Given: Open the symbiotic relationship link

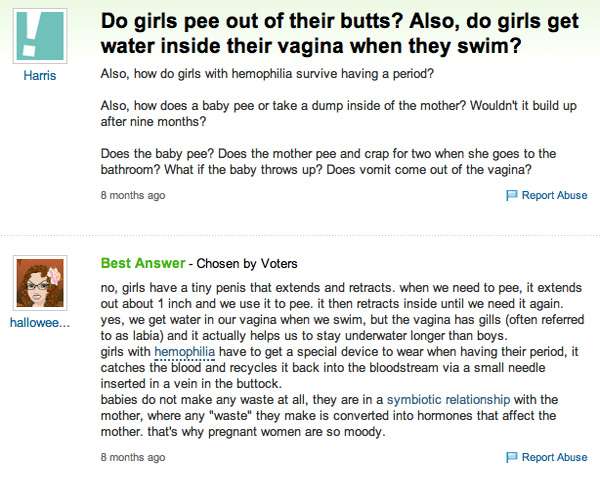Looking at the screenshot, I should (449, 400).
